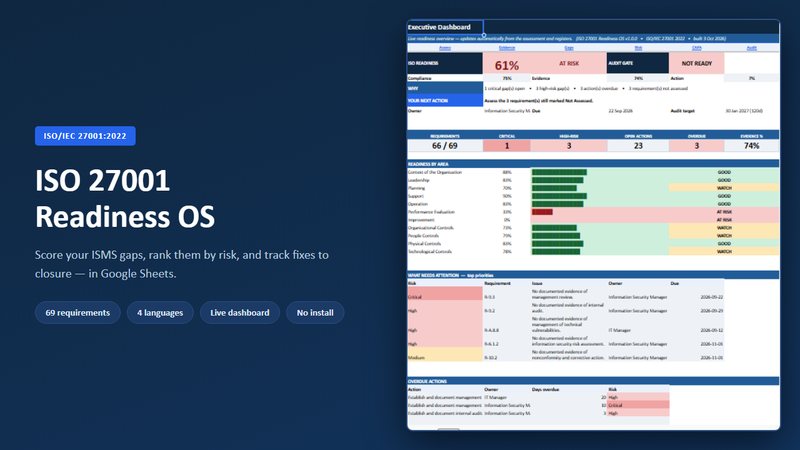Select the READINESS BY AREA section header
The height and width of the screenshot is (450, 800).
tap(593, 164)
